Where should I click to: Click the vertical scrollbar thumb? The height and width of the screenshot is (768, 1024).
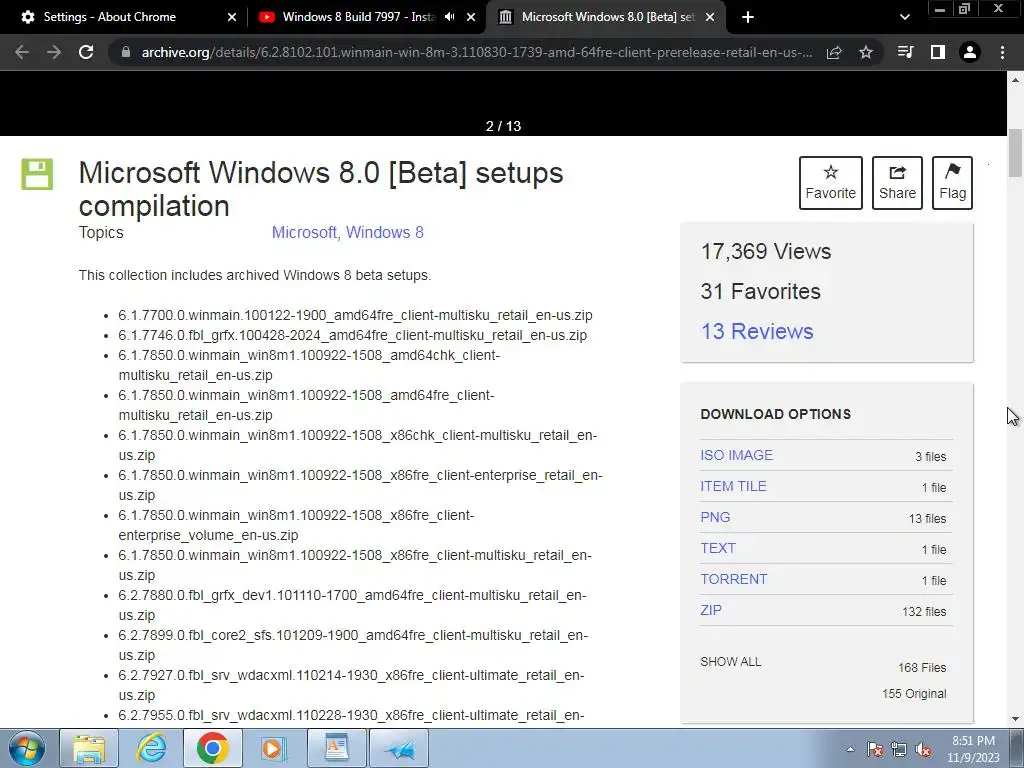coord(1015,153)
